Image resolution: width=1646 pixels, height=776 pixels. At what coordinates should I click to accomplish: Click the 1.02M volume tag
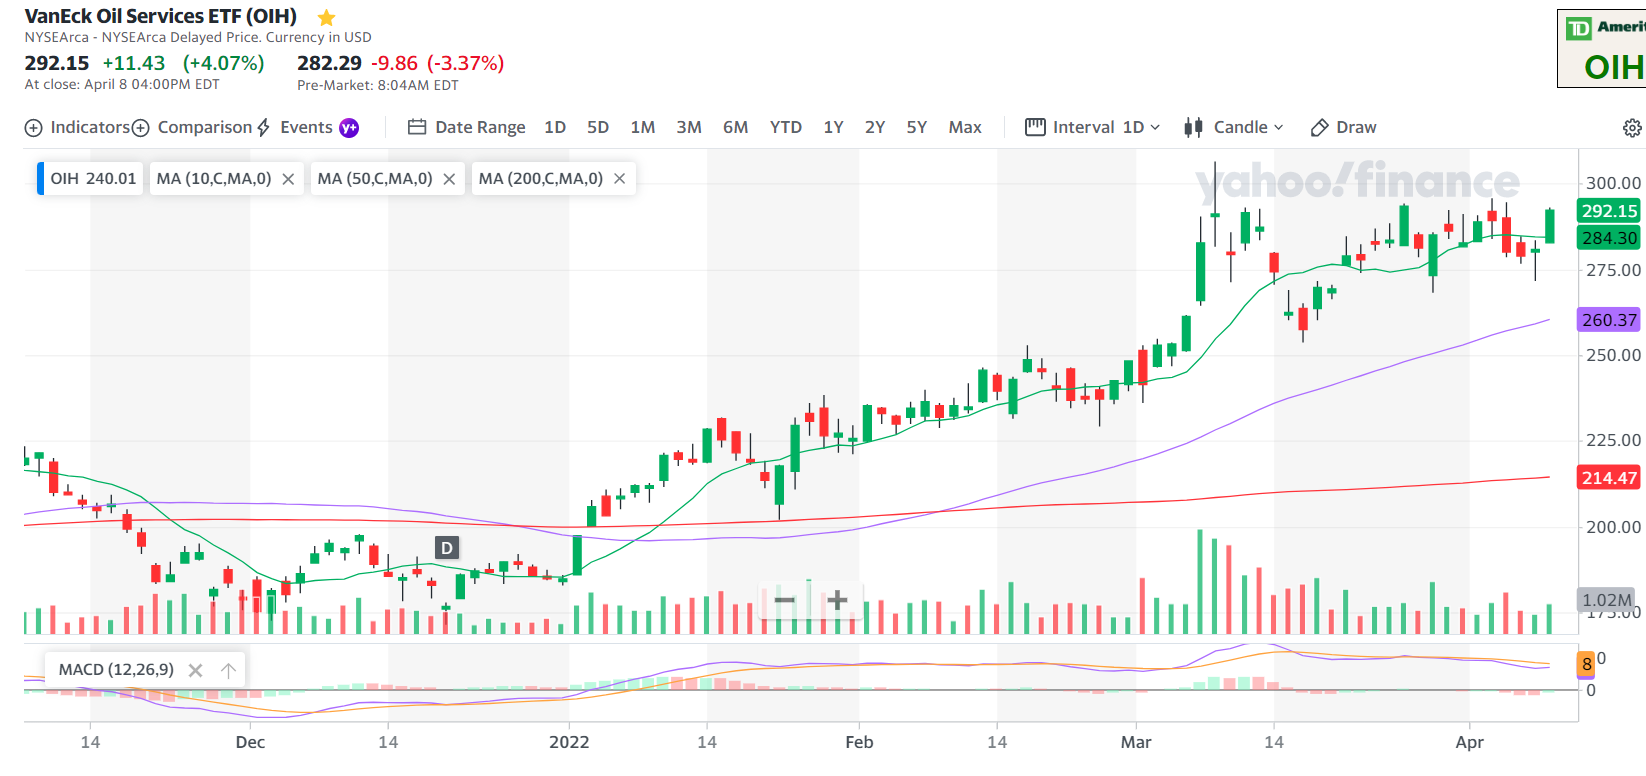(1607, 600)
